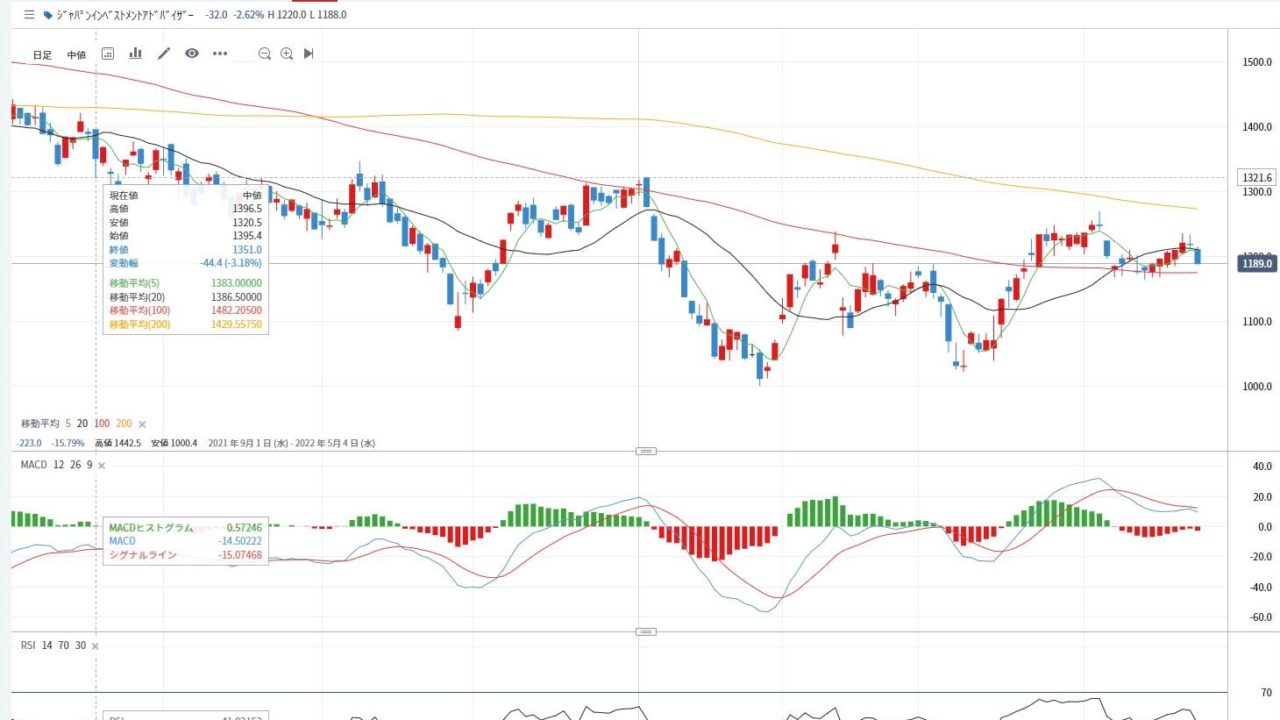This screenshot has width=1280, height=720.
Task: Click the blue tag icon beside stock name
Action: tap(47, 15)
